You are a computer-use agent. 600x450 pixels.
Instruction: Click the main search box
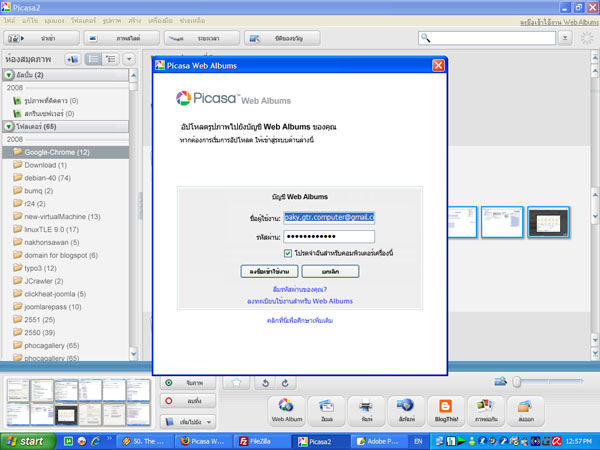pos(487,38)
